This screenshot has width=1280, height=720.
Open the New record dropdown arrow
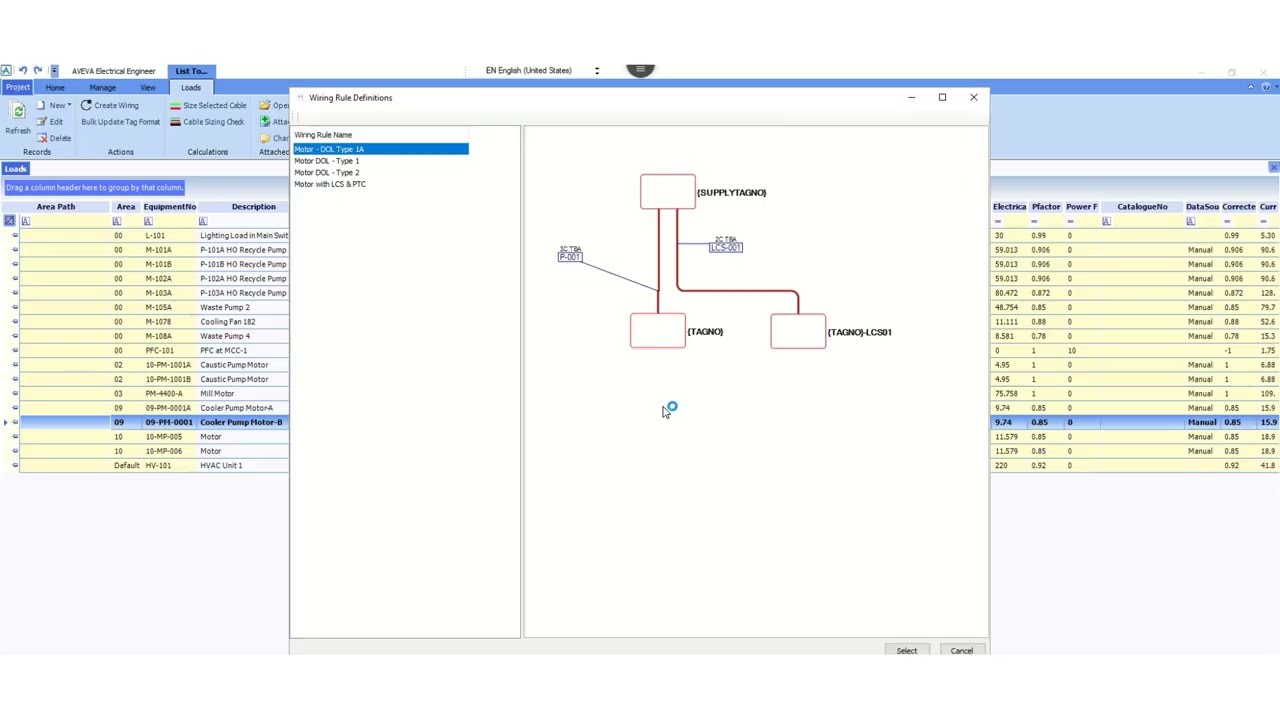pos(69,105)
